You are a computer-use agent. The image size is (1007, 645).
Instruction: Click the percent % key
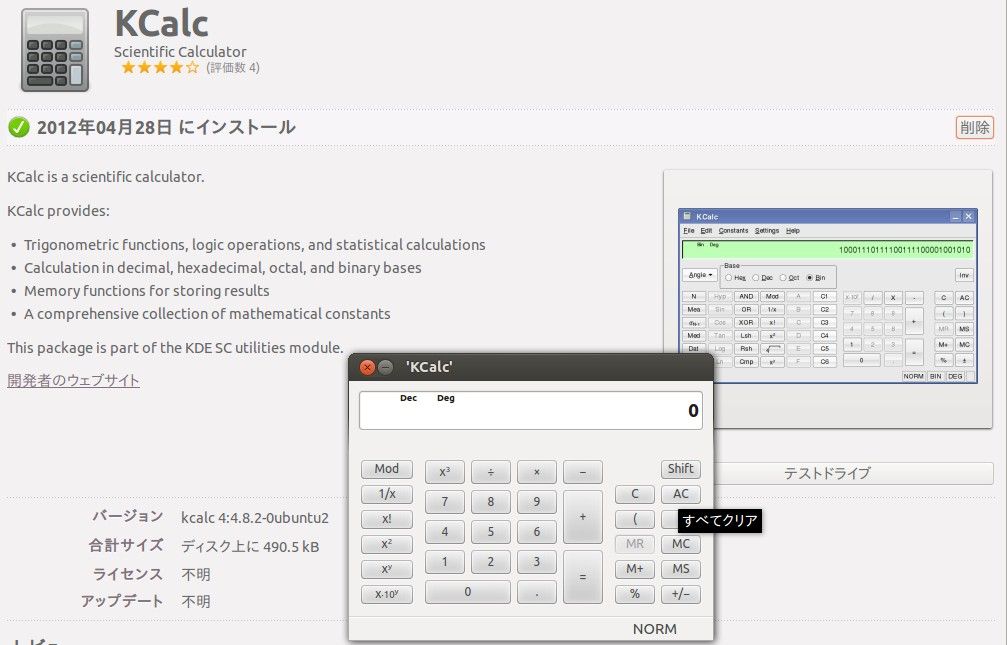click(x=635, y=594)
